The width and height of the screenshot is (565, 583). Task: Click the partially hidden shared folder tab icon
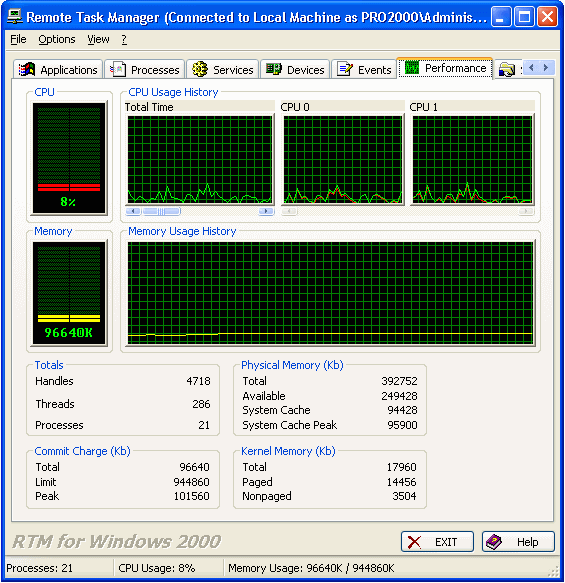point(507,70)
